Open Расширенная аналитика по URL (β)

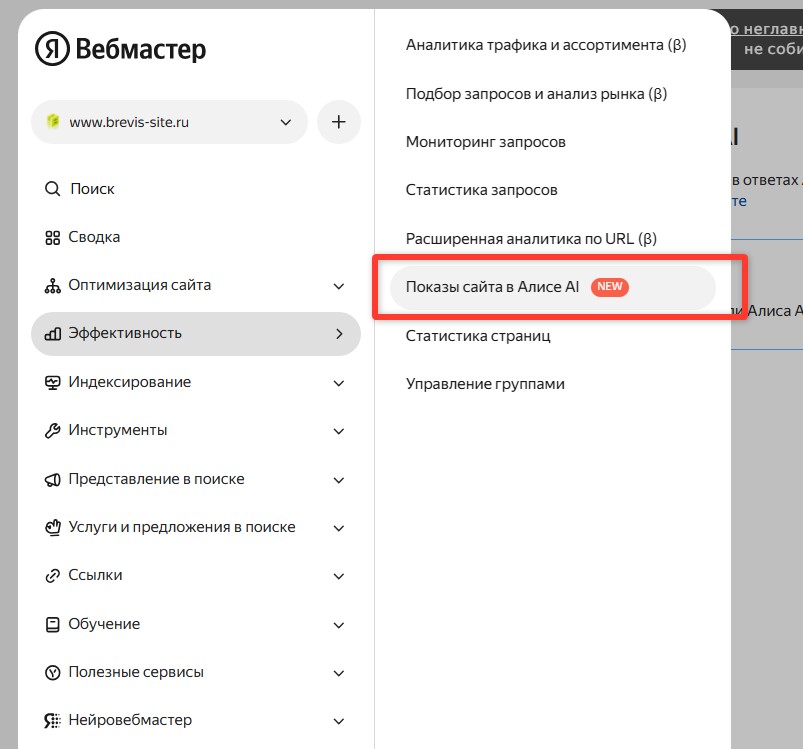click(531, 239)
